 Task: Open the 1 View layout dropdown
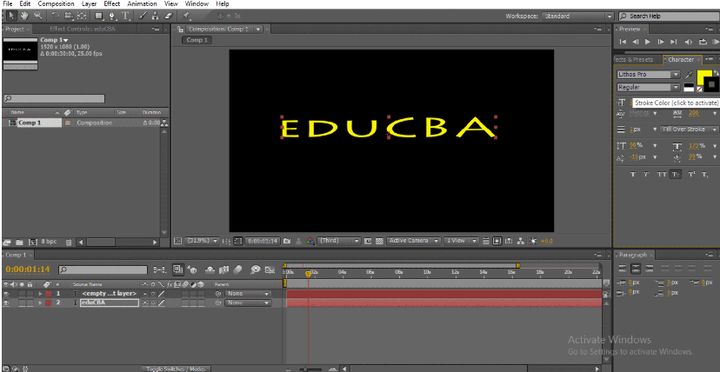point(461,241)
